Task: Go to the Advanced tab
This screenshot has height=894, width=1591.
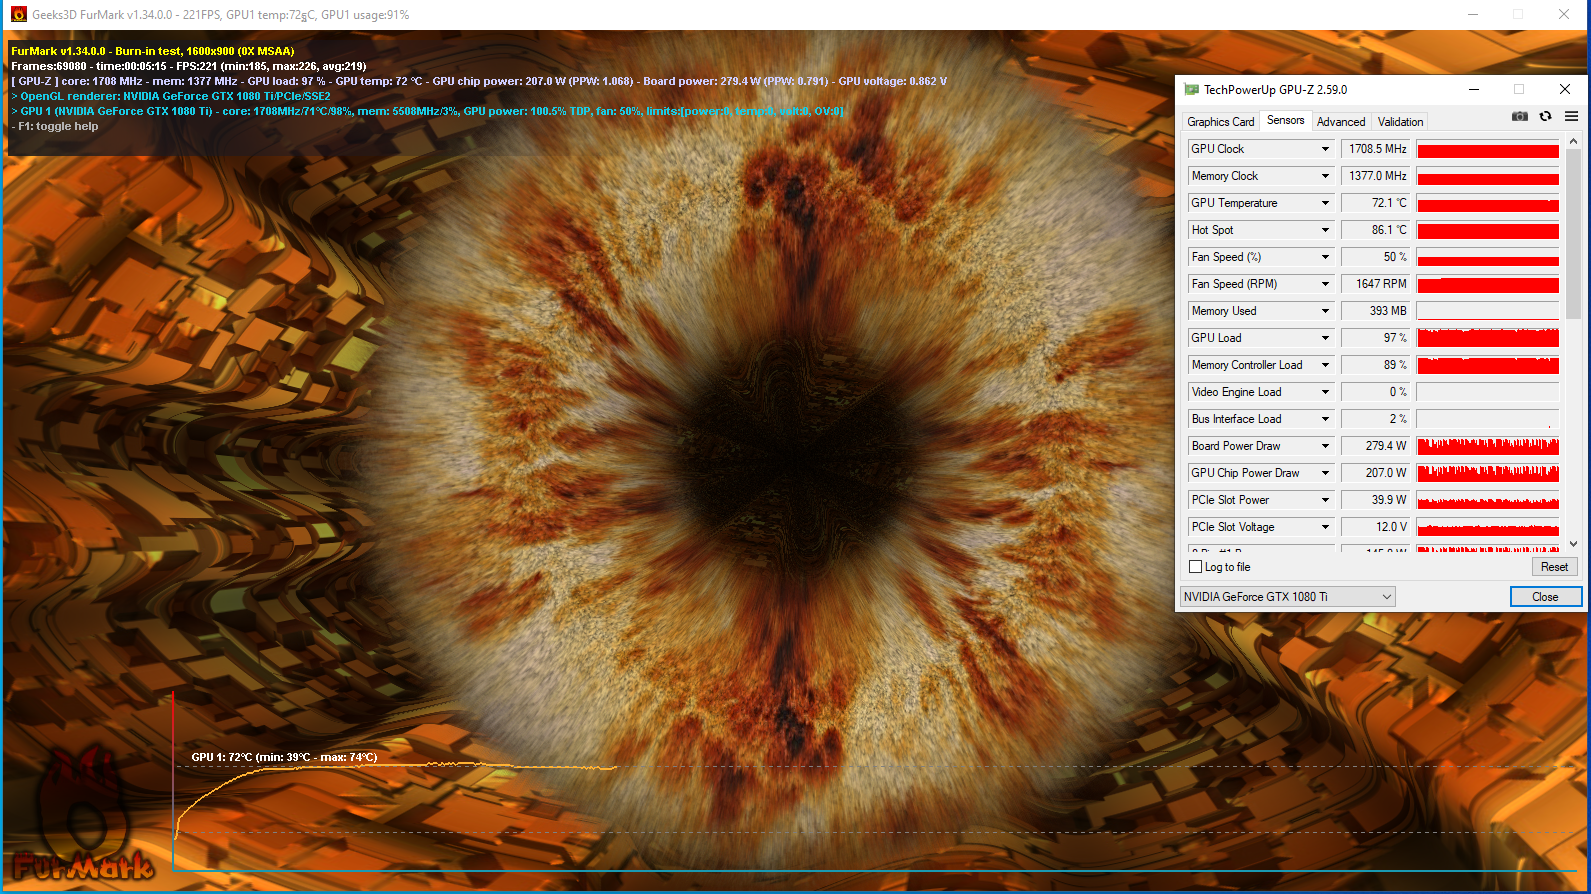Action: coord(1340,122)
